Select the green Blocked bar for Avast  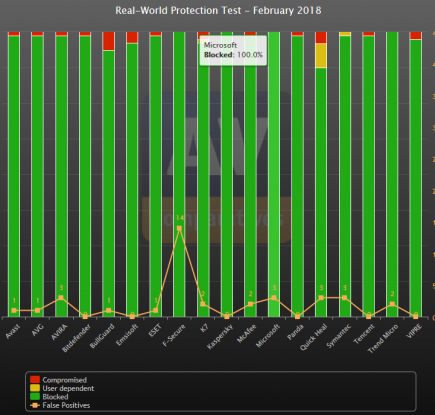tap(14, 176)
